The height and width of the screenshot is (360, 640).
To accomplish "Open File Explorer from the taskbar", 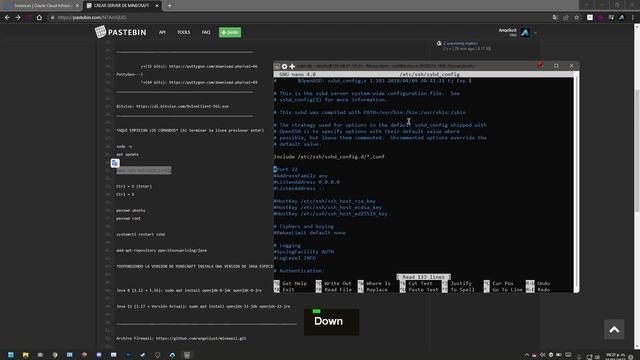I will pyautogui.click(x=25, y=355).
